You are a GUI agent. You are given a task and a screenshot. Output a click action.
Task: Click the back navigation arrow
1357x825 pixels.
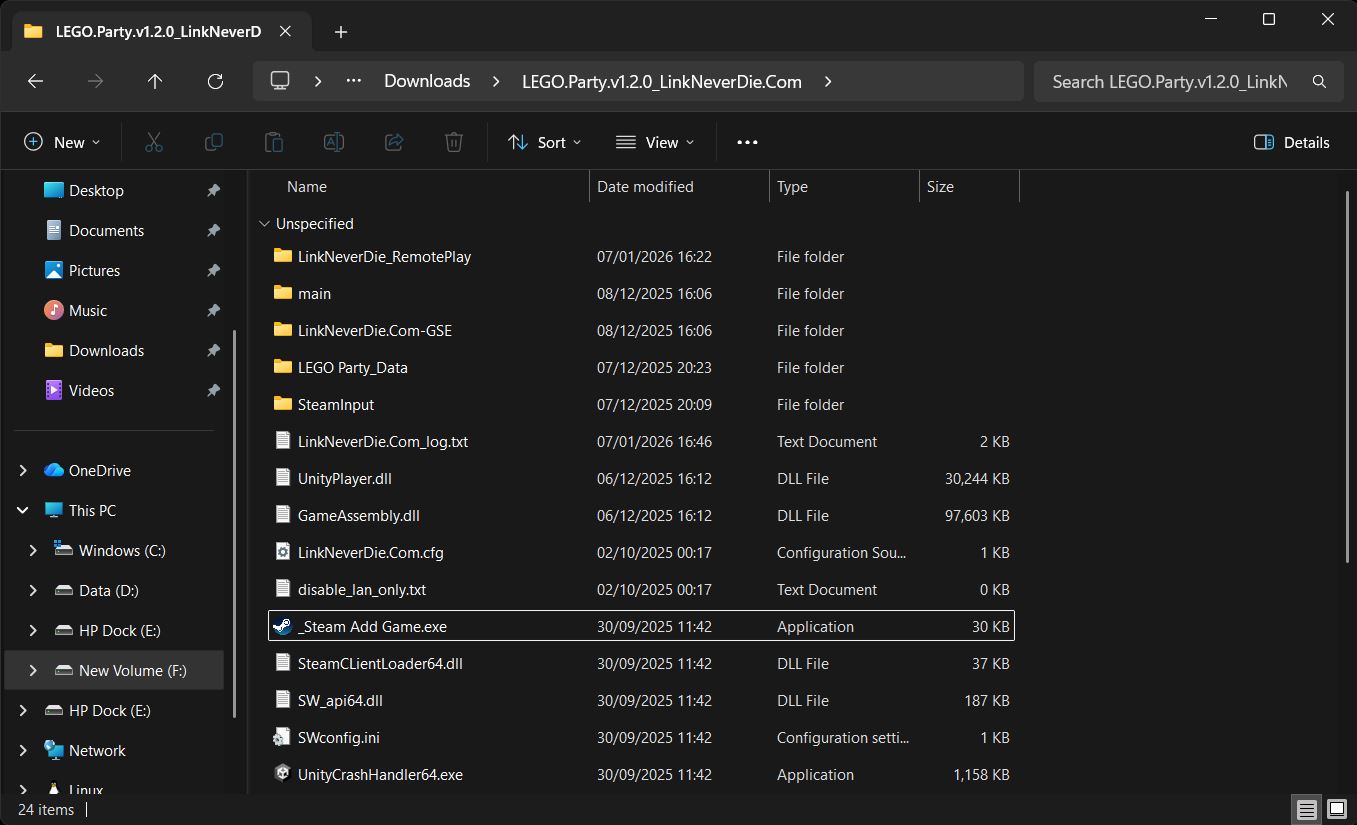[36, 82]
